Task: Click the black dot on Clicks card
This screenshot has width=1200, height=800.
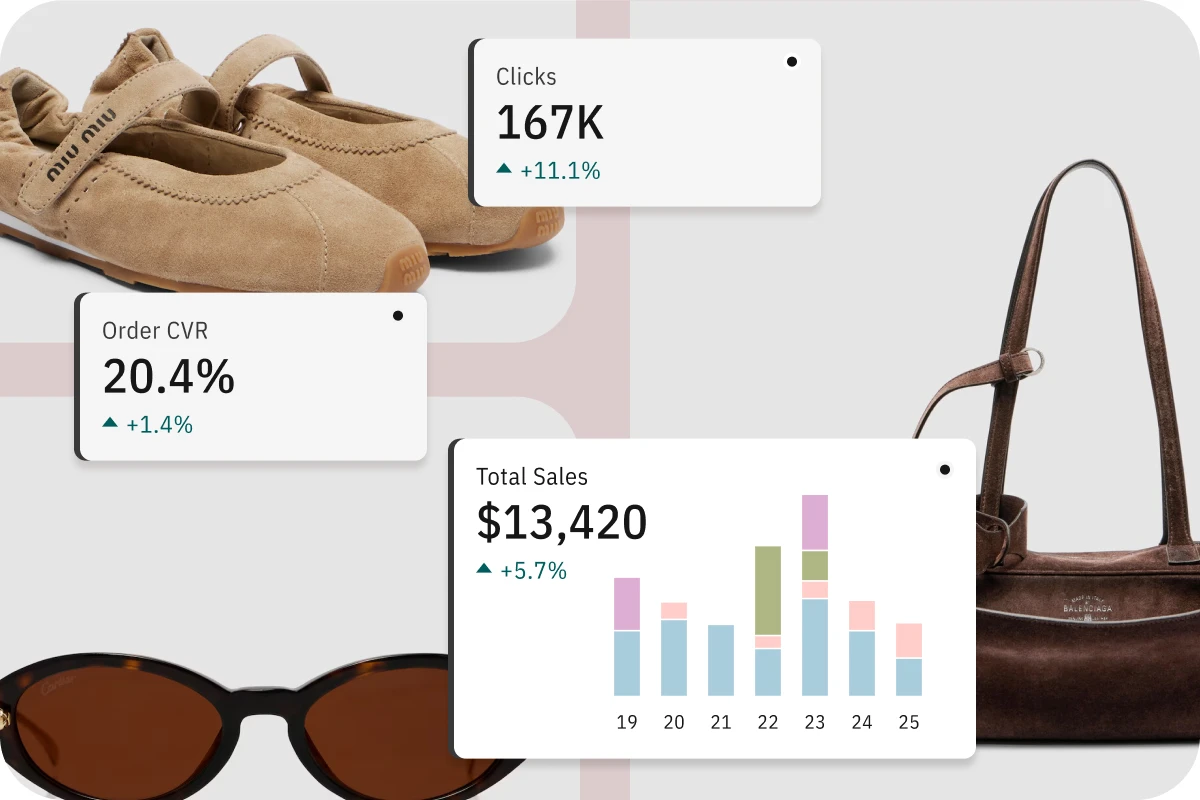Action: pos(792,62)
